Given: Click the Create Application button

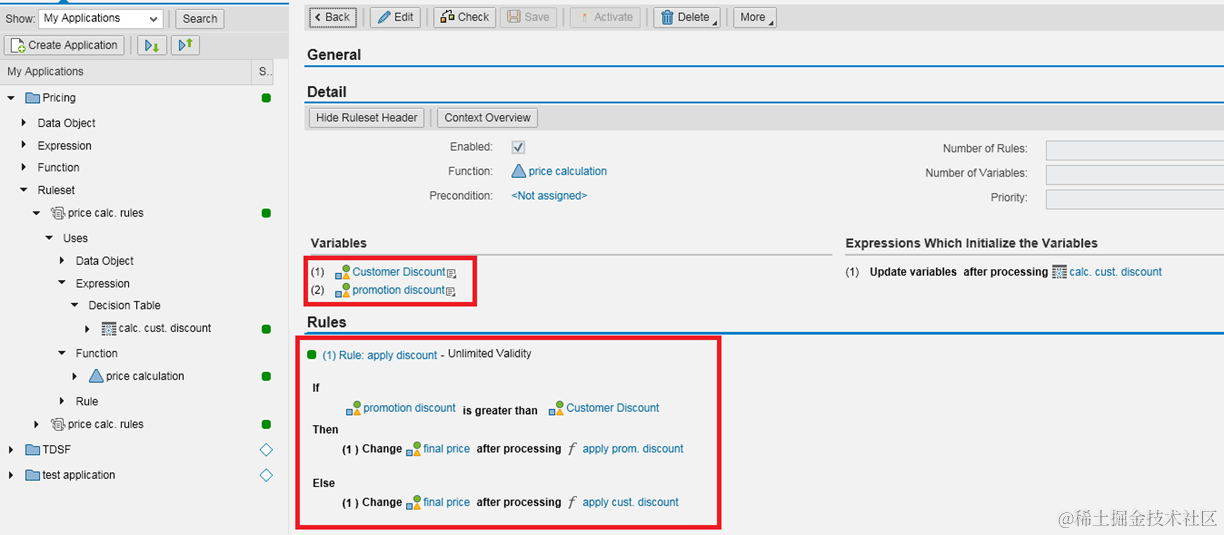Looking at the screenshot, I should (65, 45).
